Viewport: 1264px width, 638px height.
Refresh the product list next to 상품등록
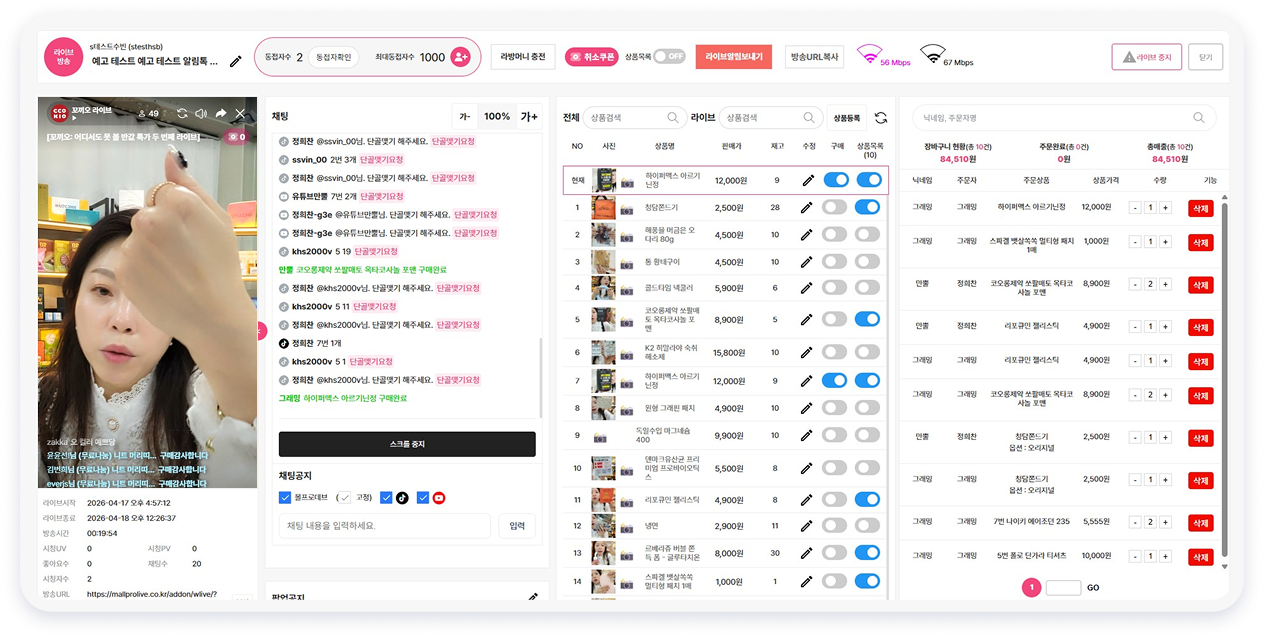(880, 118)
